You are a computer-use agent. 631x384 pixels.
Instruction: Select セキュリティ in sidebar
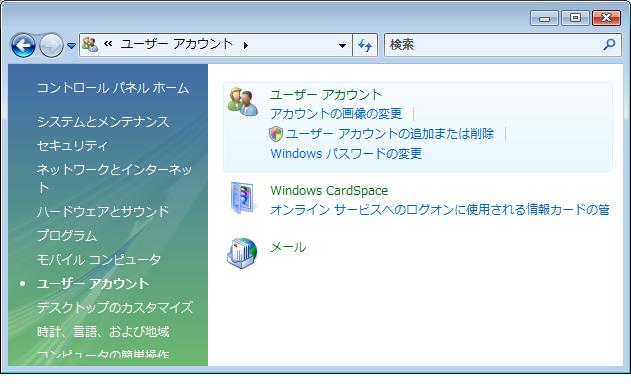[72, 145]
